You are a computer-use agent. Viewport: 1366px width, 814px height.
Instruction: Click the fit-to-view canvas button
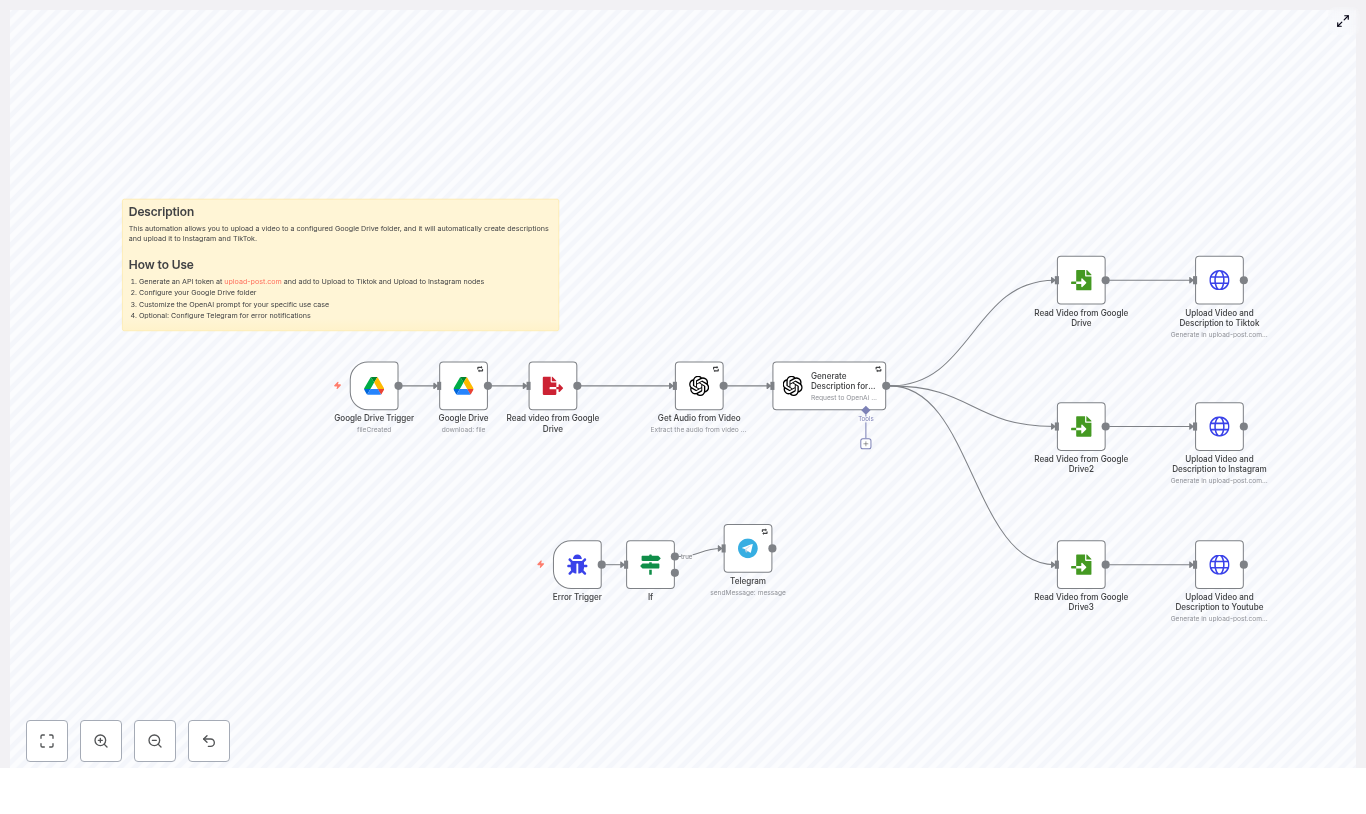click(47, 741)
